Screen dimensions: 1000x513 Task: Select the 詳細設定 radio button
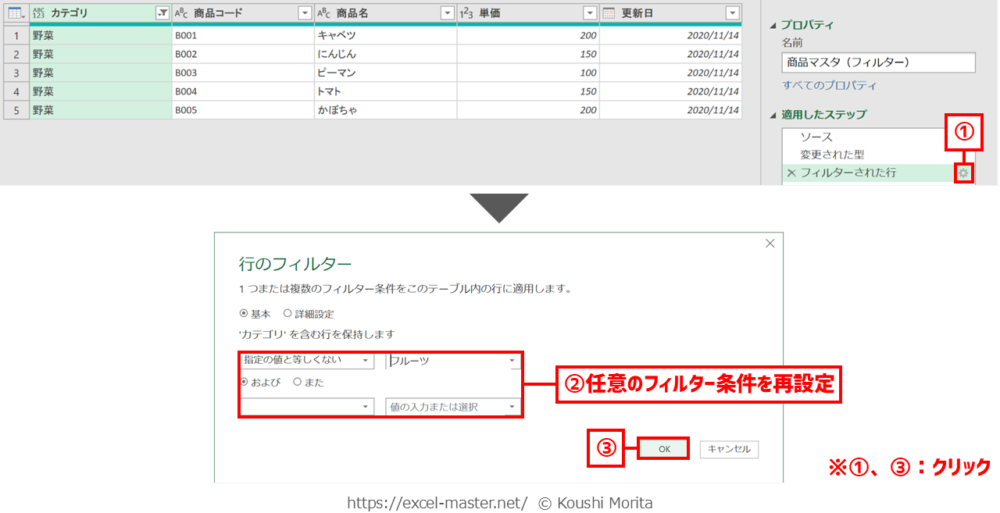[288, 313]
